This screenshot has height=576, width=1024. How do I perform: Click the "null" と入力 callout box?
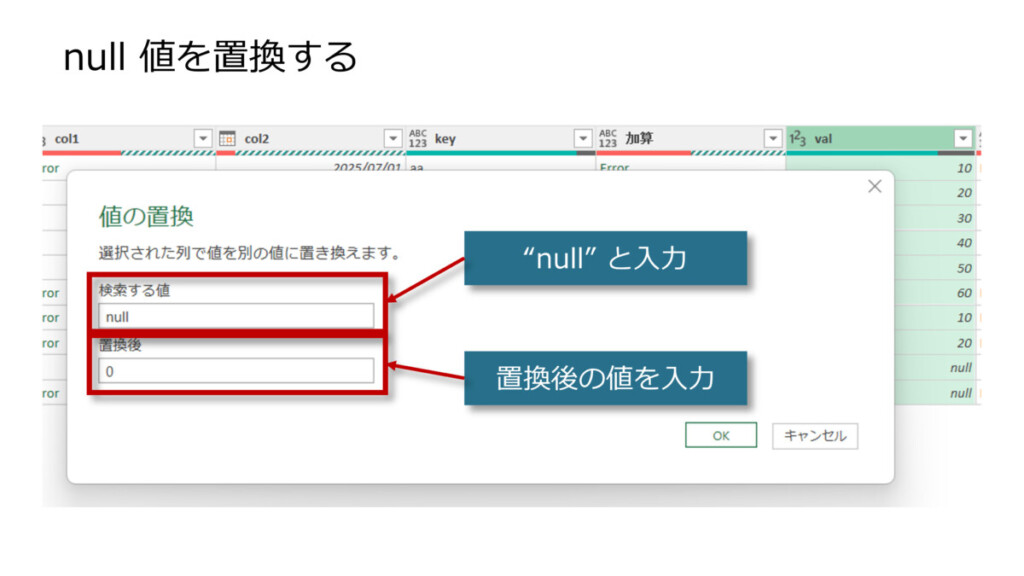click(605, 258)
